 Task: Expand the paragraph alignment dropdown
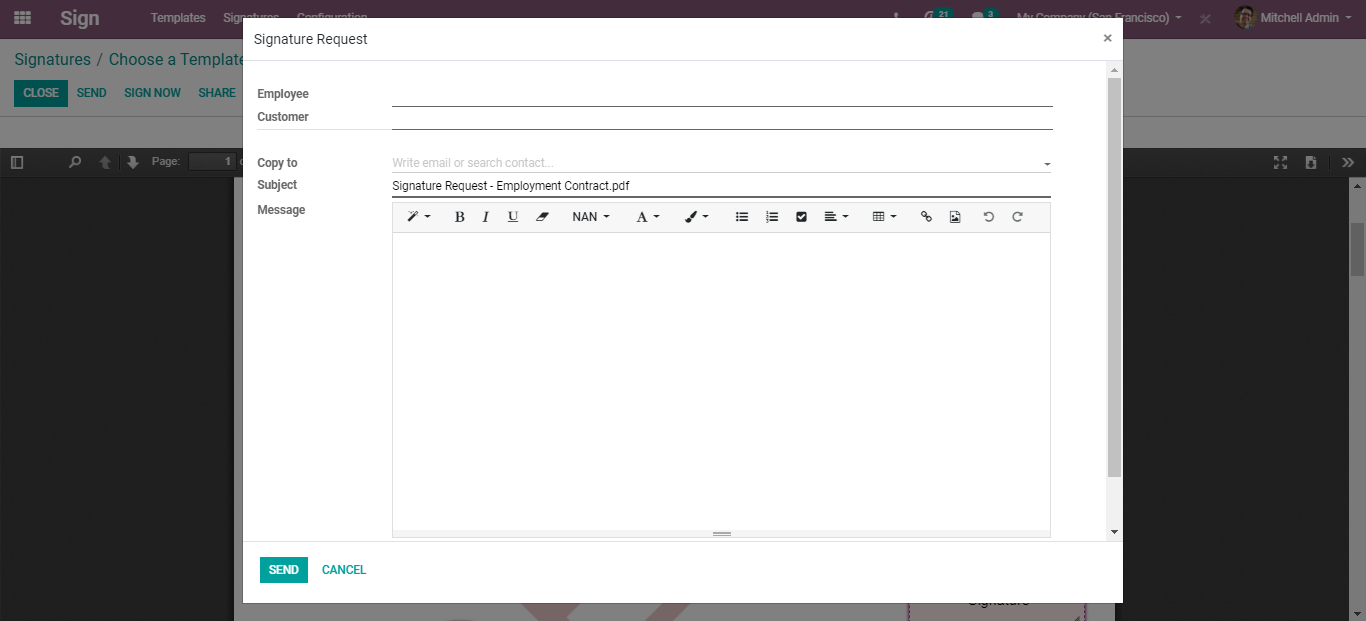(836, 217)
